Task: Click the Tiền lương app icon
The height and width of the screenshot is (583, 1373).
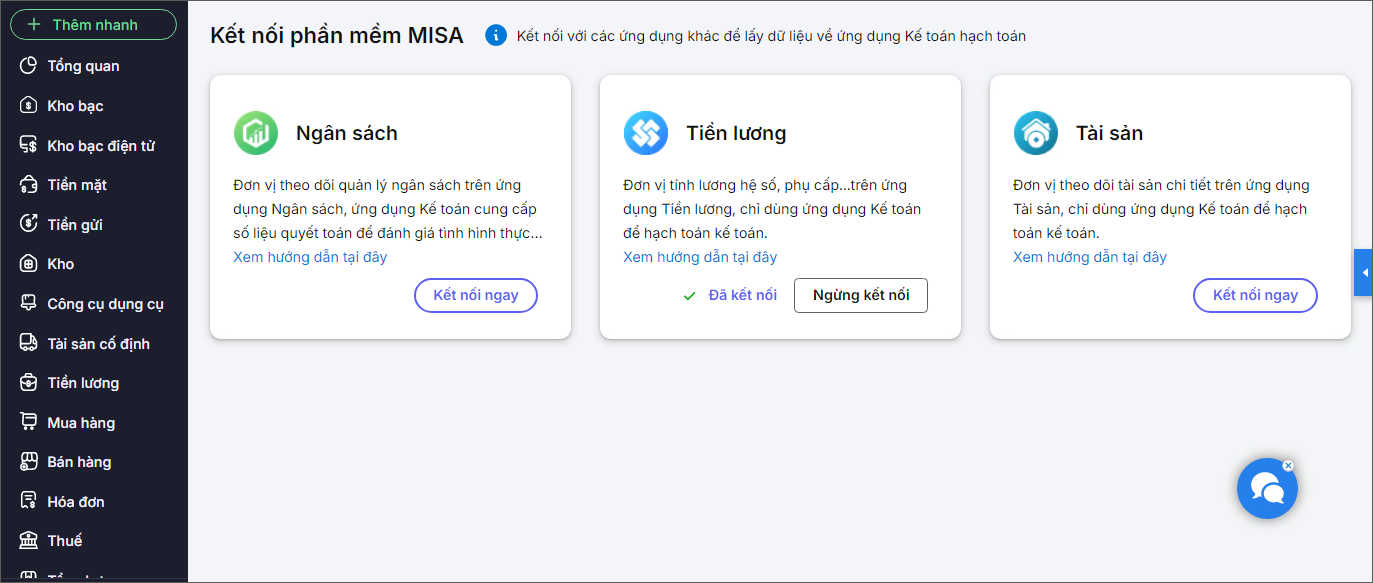Action: click(x=646, y=133)
